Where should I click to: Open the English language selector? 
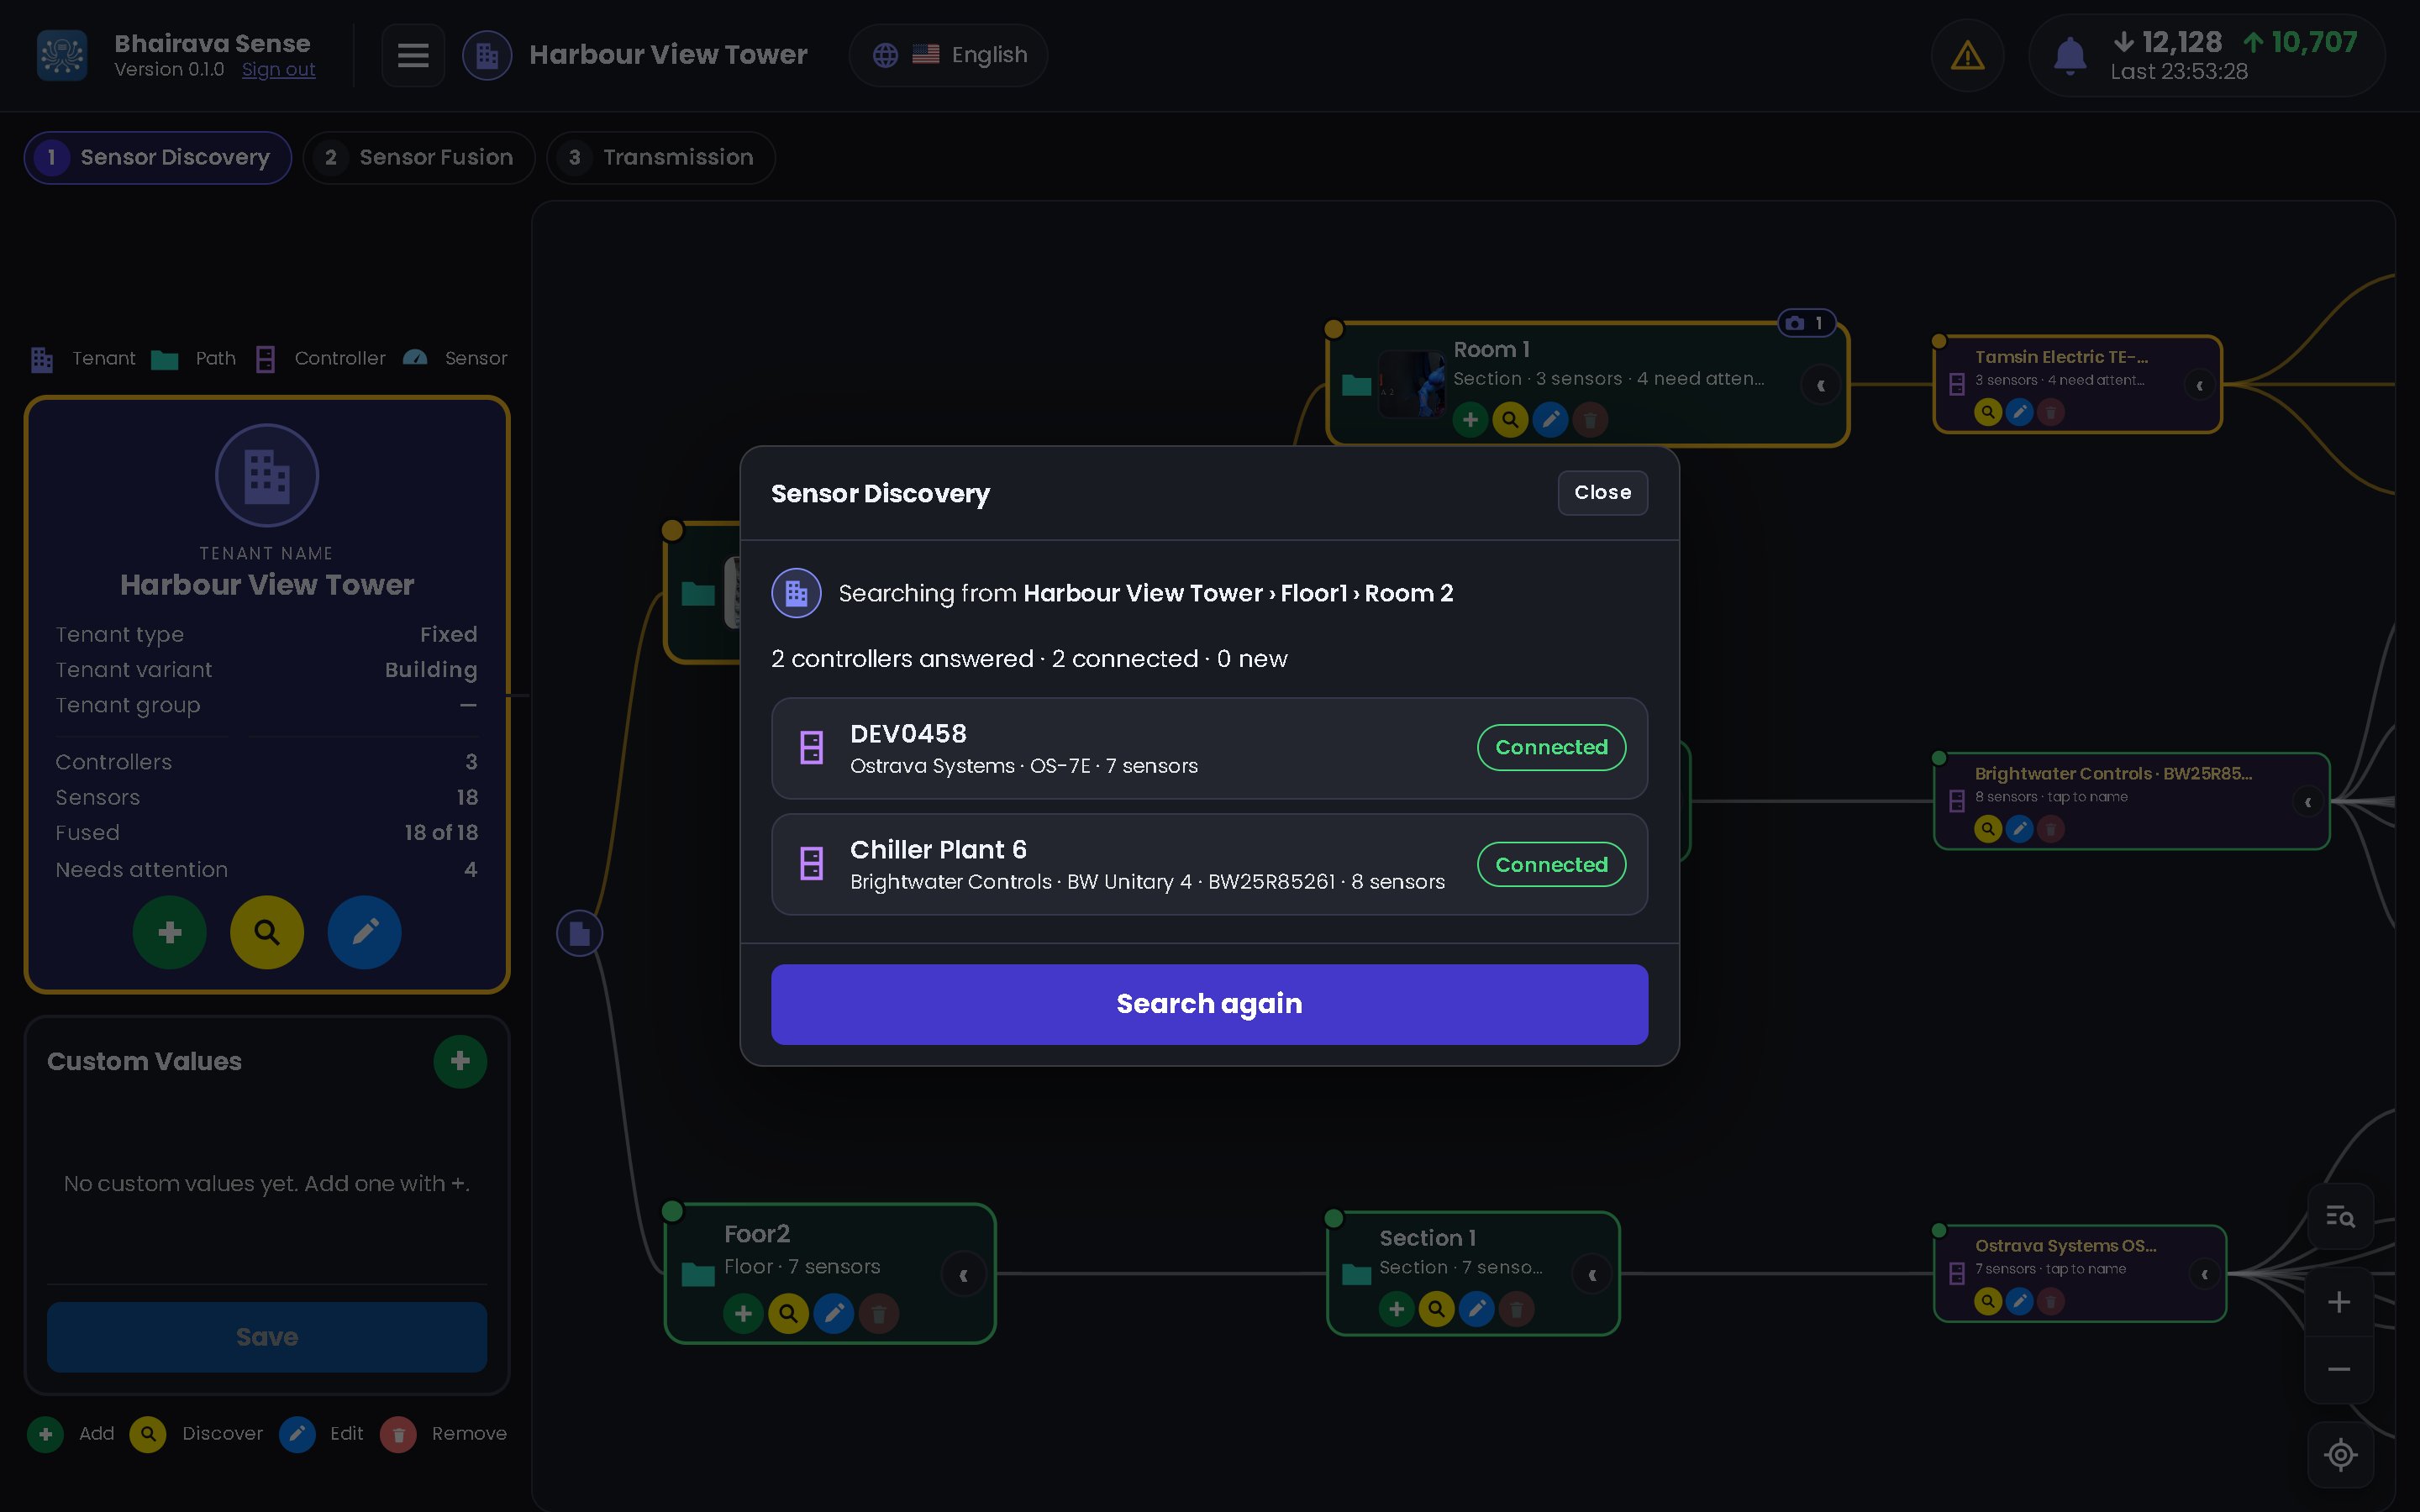pyautogui.click(x=948, y=55)
